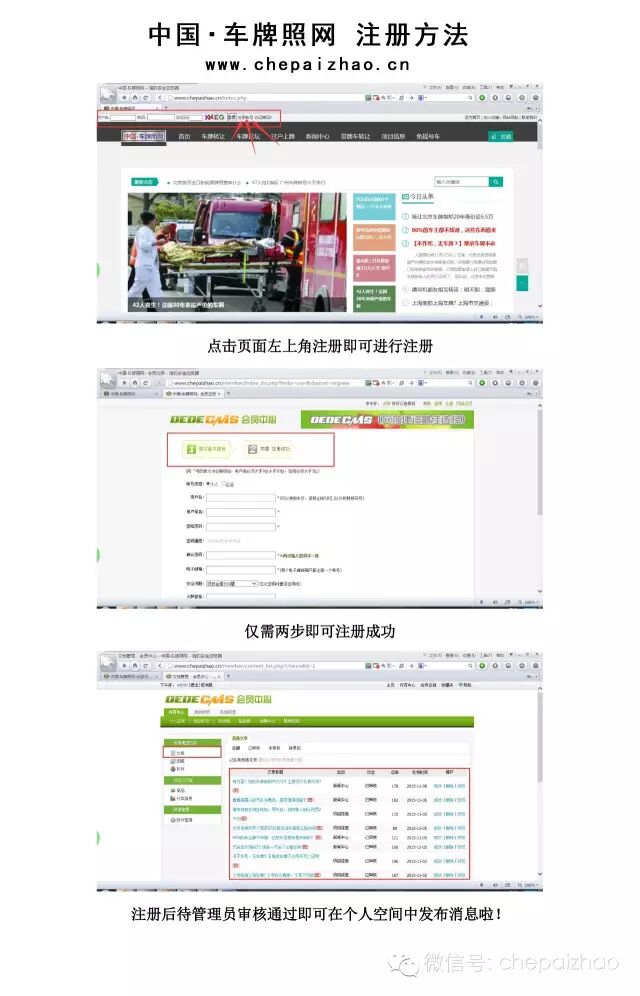Click step 2 registration success in the progress bar
The width and height of the screenshot is (640, 996).
tap(269, 449)
